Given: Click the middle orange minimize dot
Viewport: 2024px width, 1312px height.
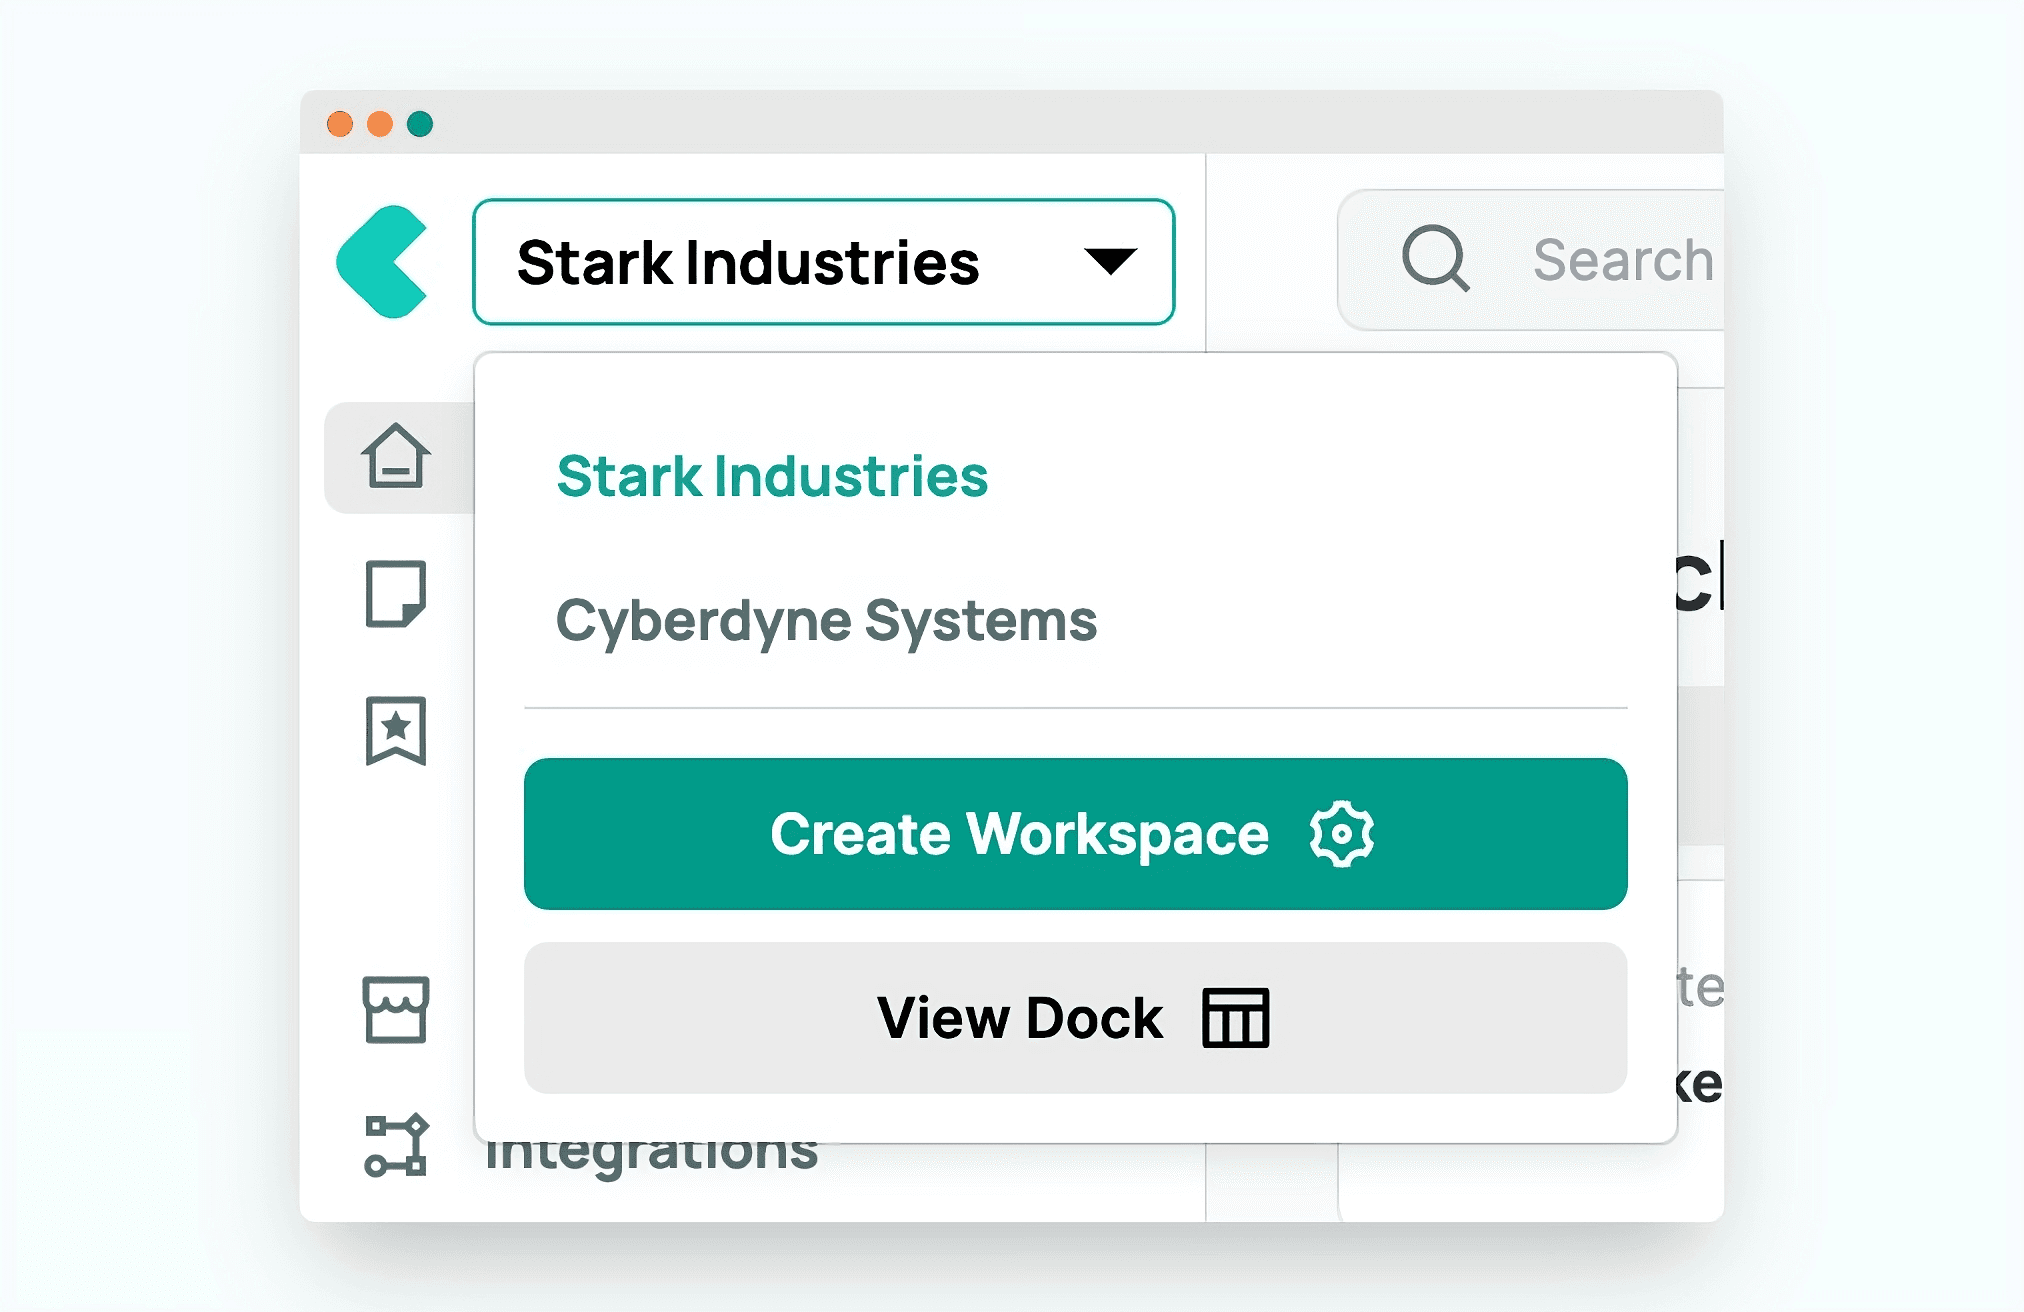Looking at the screenshot, I should [x=380, y=124].
